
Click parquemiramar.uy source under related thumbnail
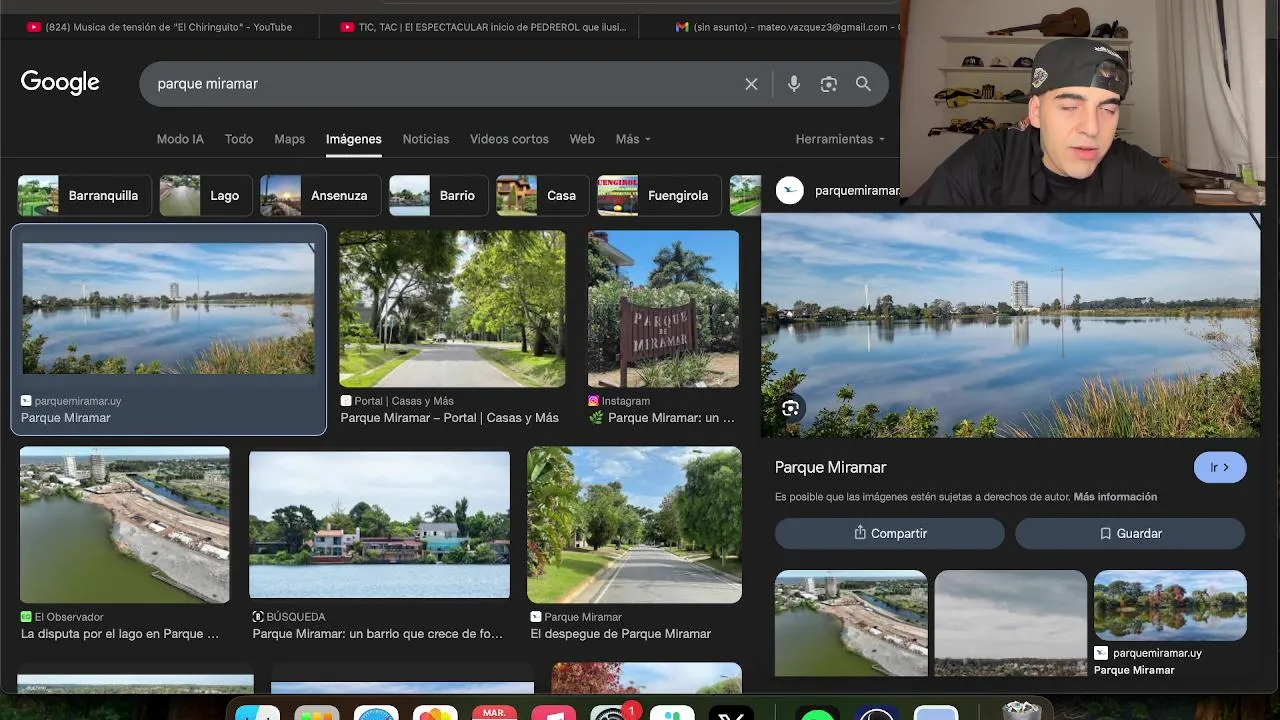[1156, 653]
